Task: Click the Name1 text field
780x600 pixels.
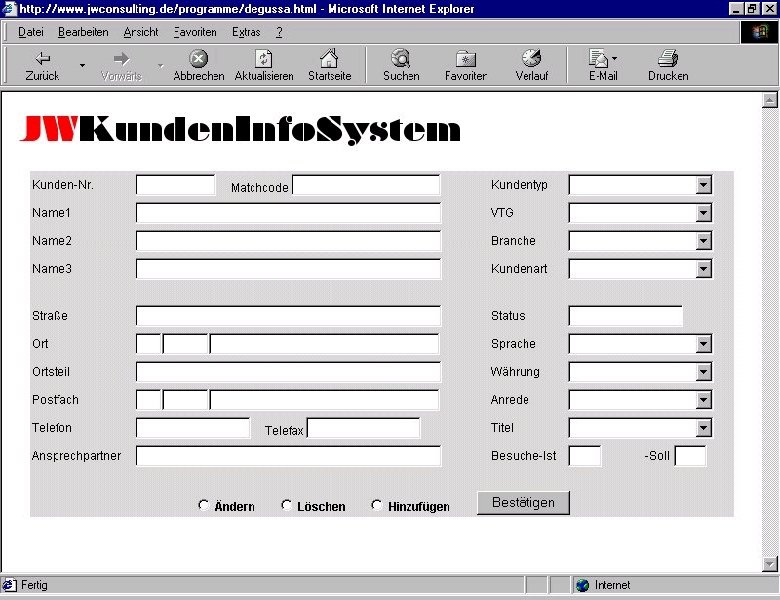Action: tap(289, 213)
